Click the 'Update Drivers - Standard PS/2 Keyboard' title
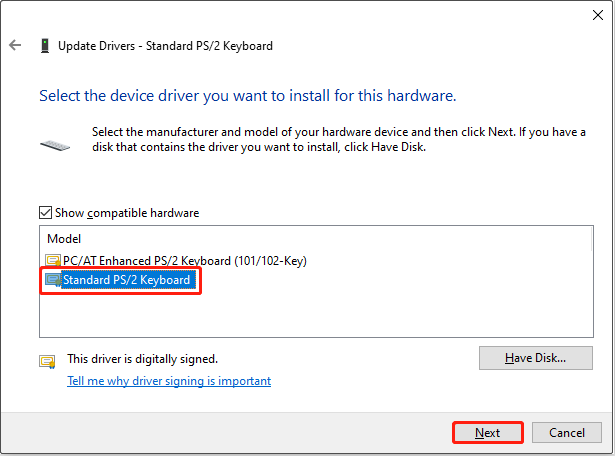The width and height of the screenshot is (615, 456). pyautogui.click(x=165, y=45)
